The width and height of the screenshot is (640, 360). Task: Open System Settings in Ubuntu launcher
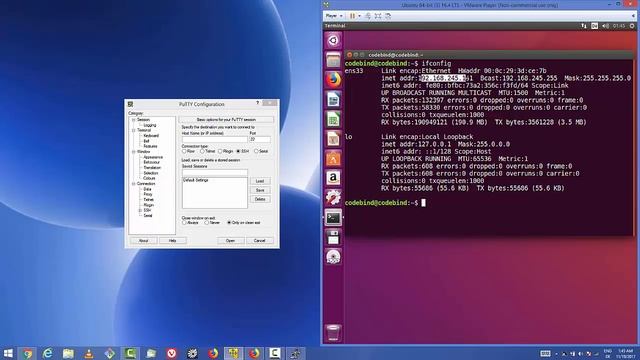pyautogui.click(x=333, y=198)
